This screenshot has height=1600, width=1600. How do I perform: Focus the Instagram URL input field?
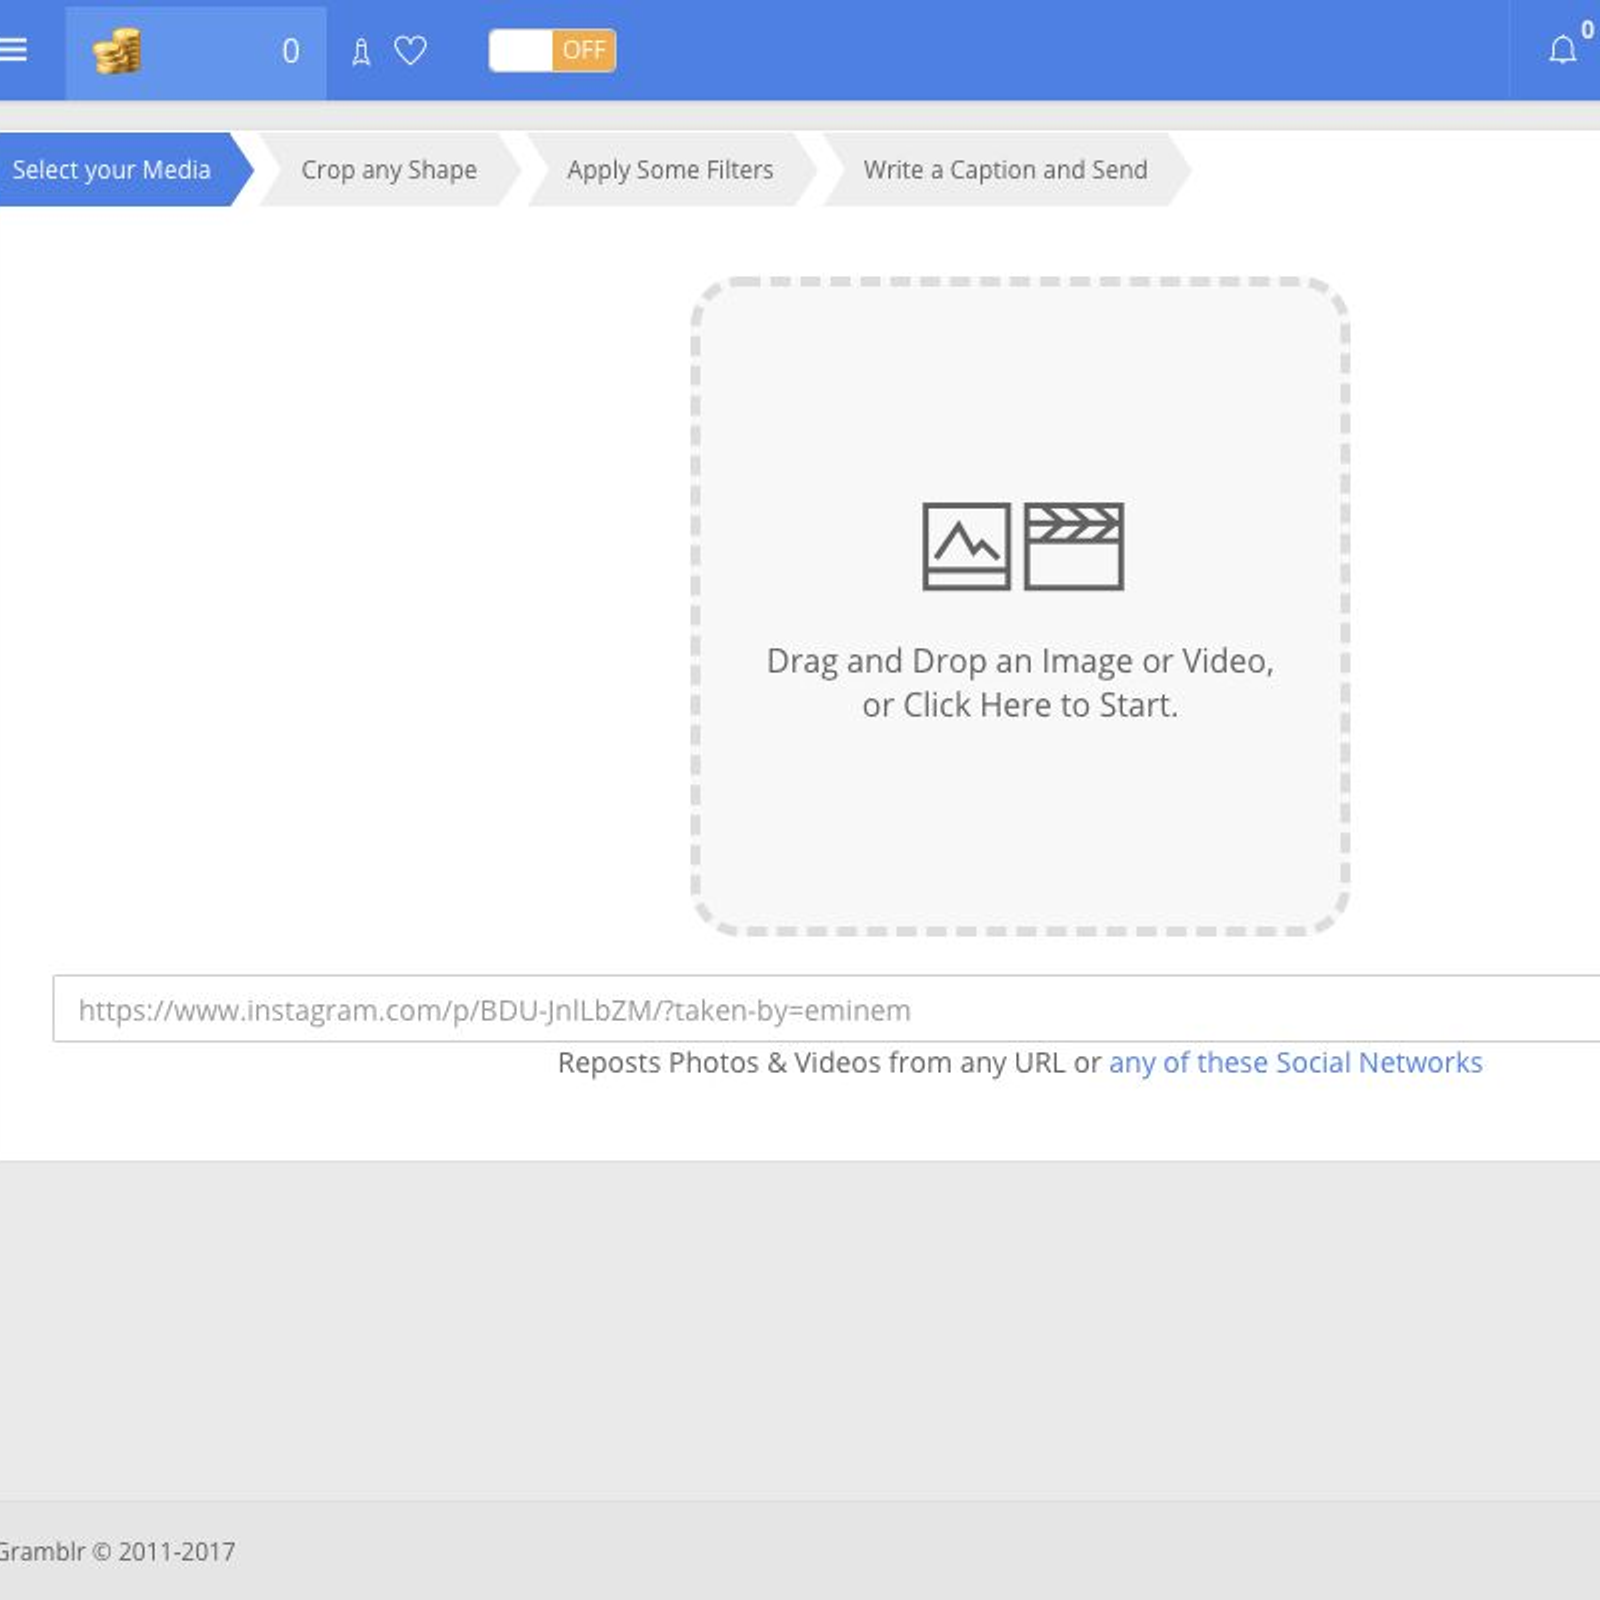pos(826,1009)
